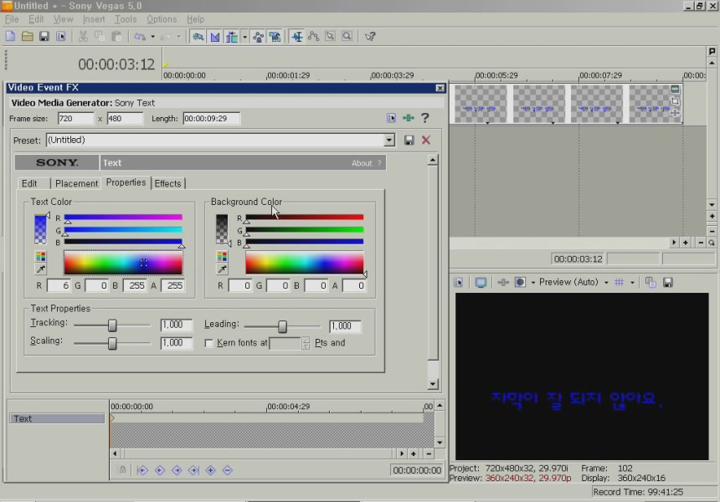Click the New project toolbar icon
Viewport: 720px width, 502px height.
[10, 36]
